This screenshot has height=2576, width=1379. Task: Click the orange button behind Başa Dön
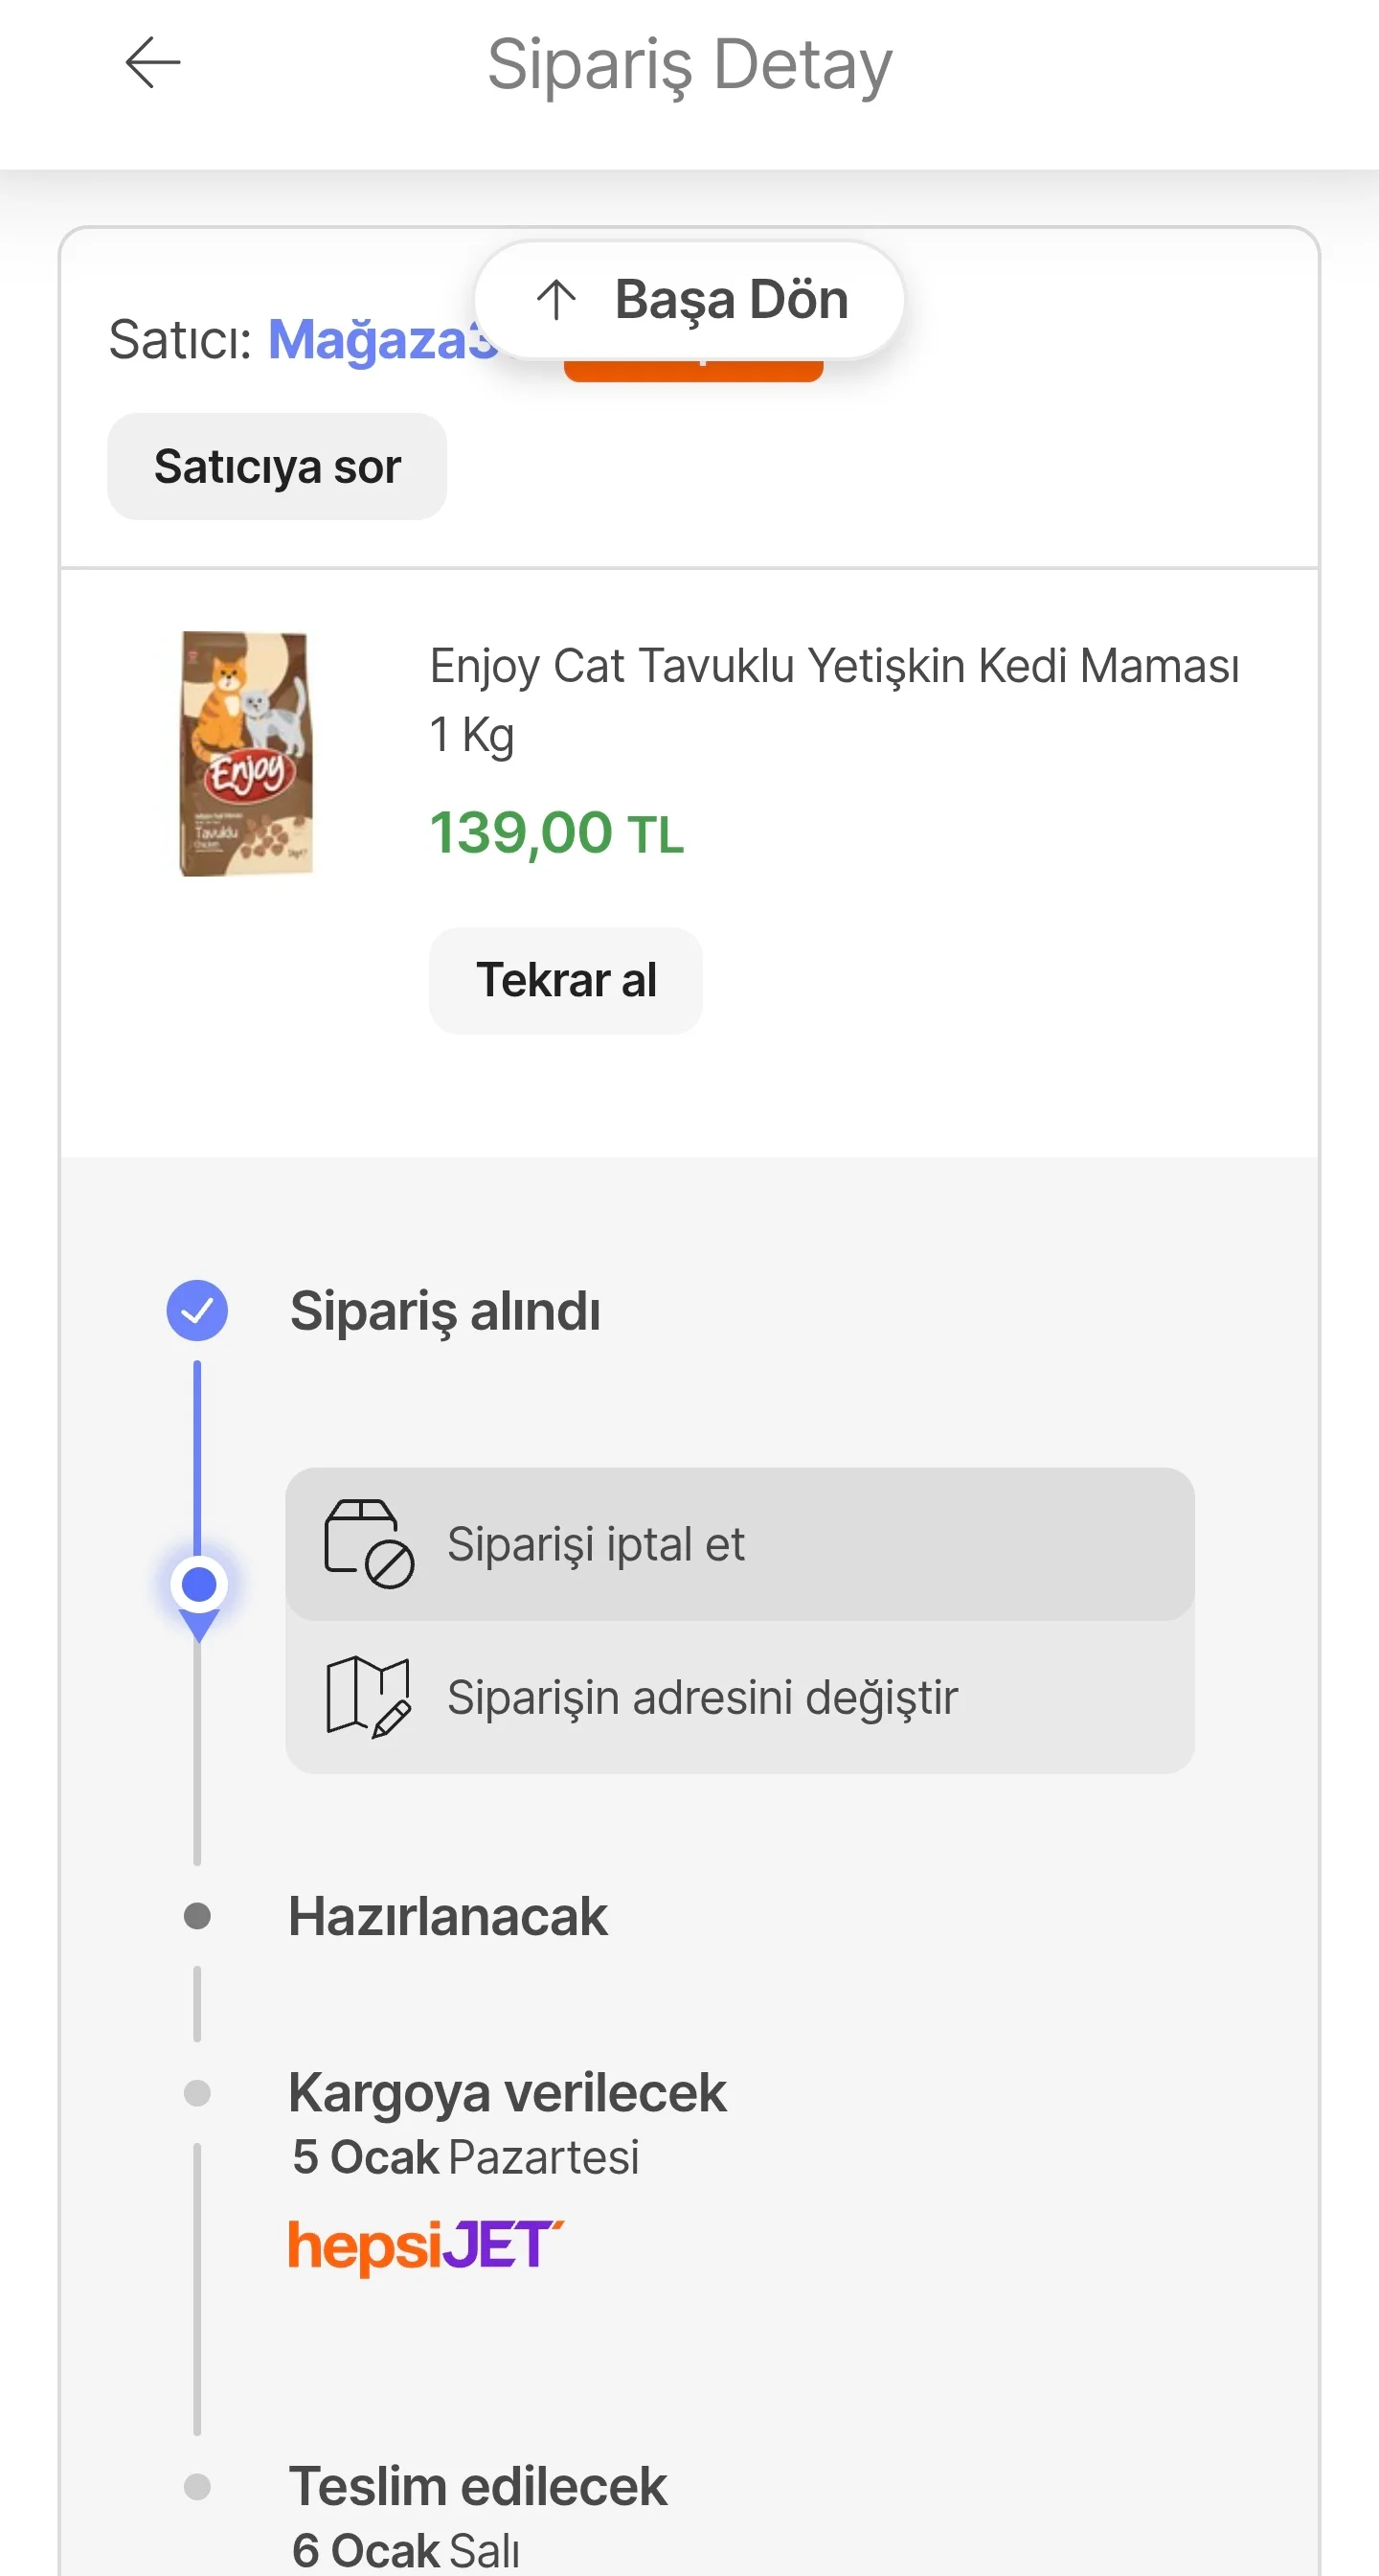point(693,371)
